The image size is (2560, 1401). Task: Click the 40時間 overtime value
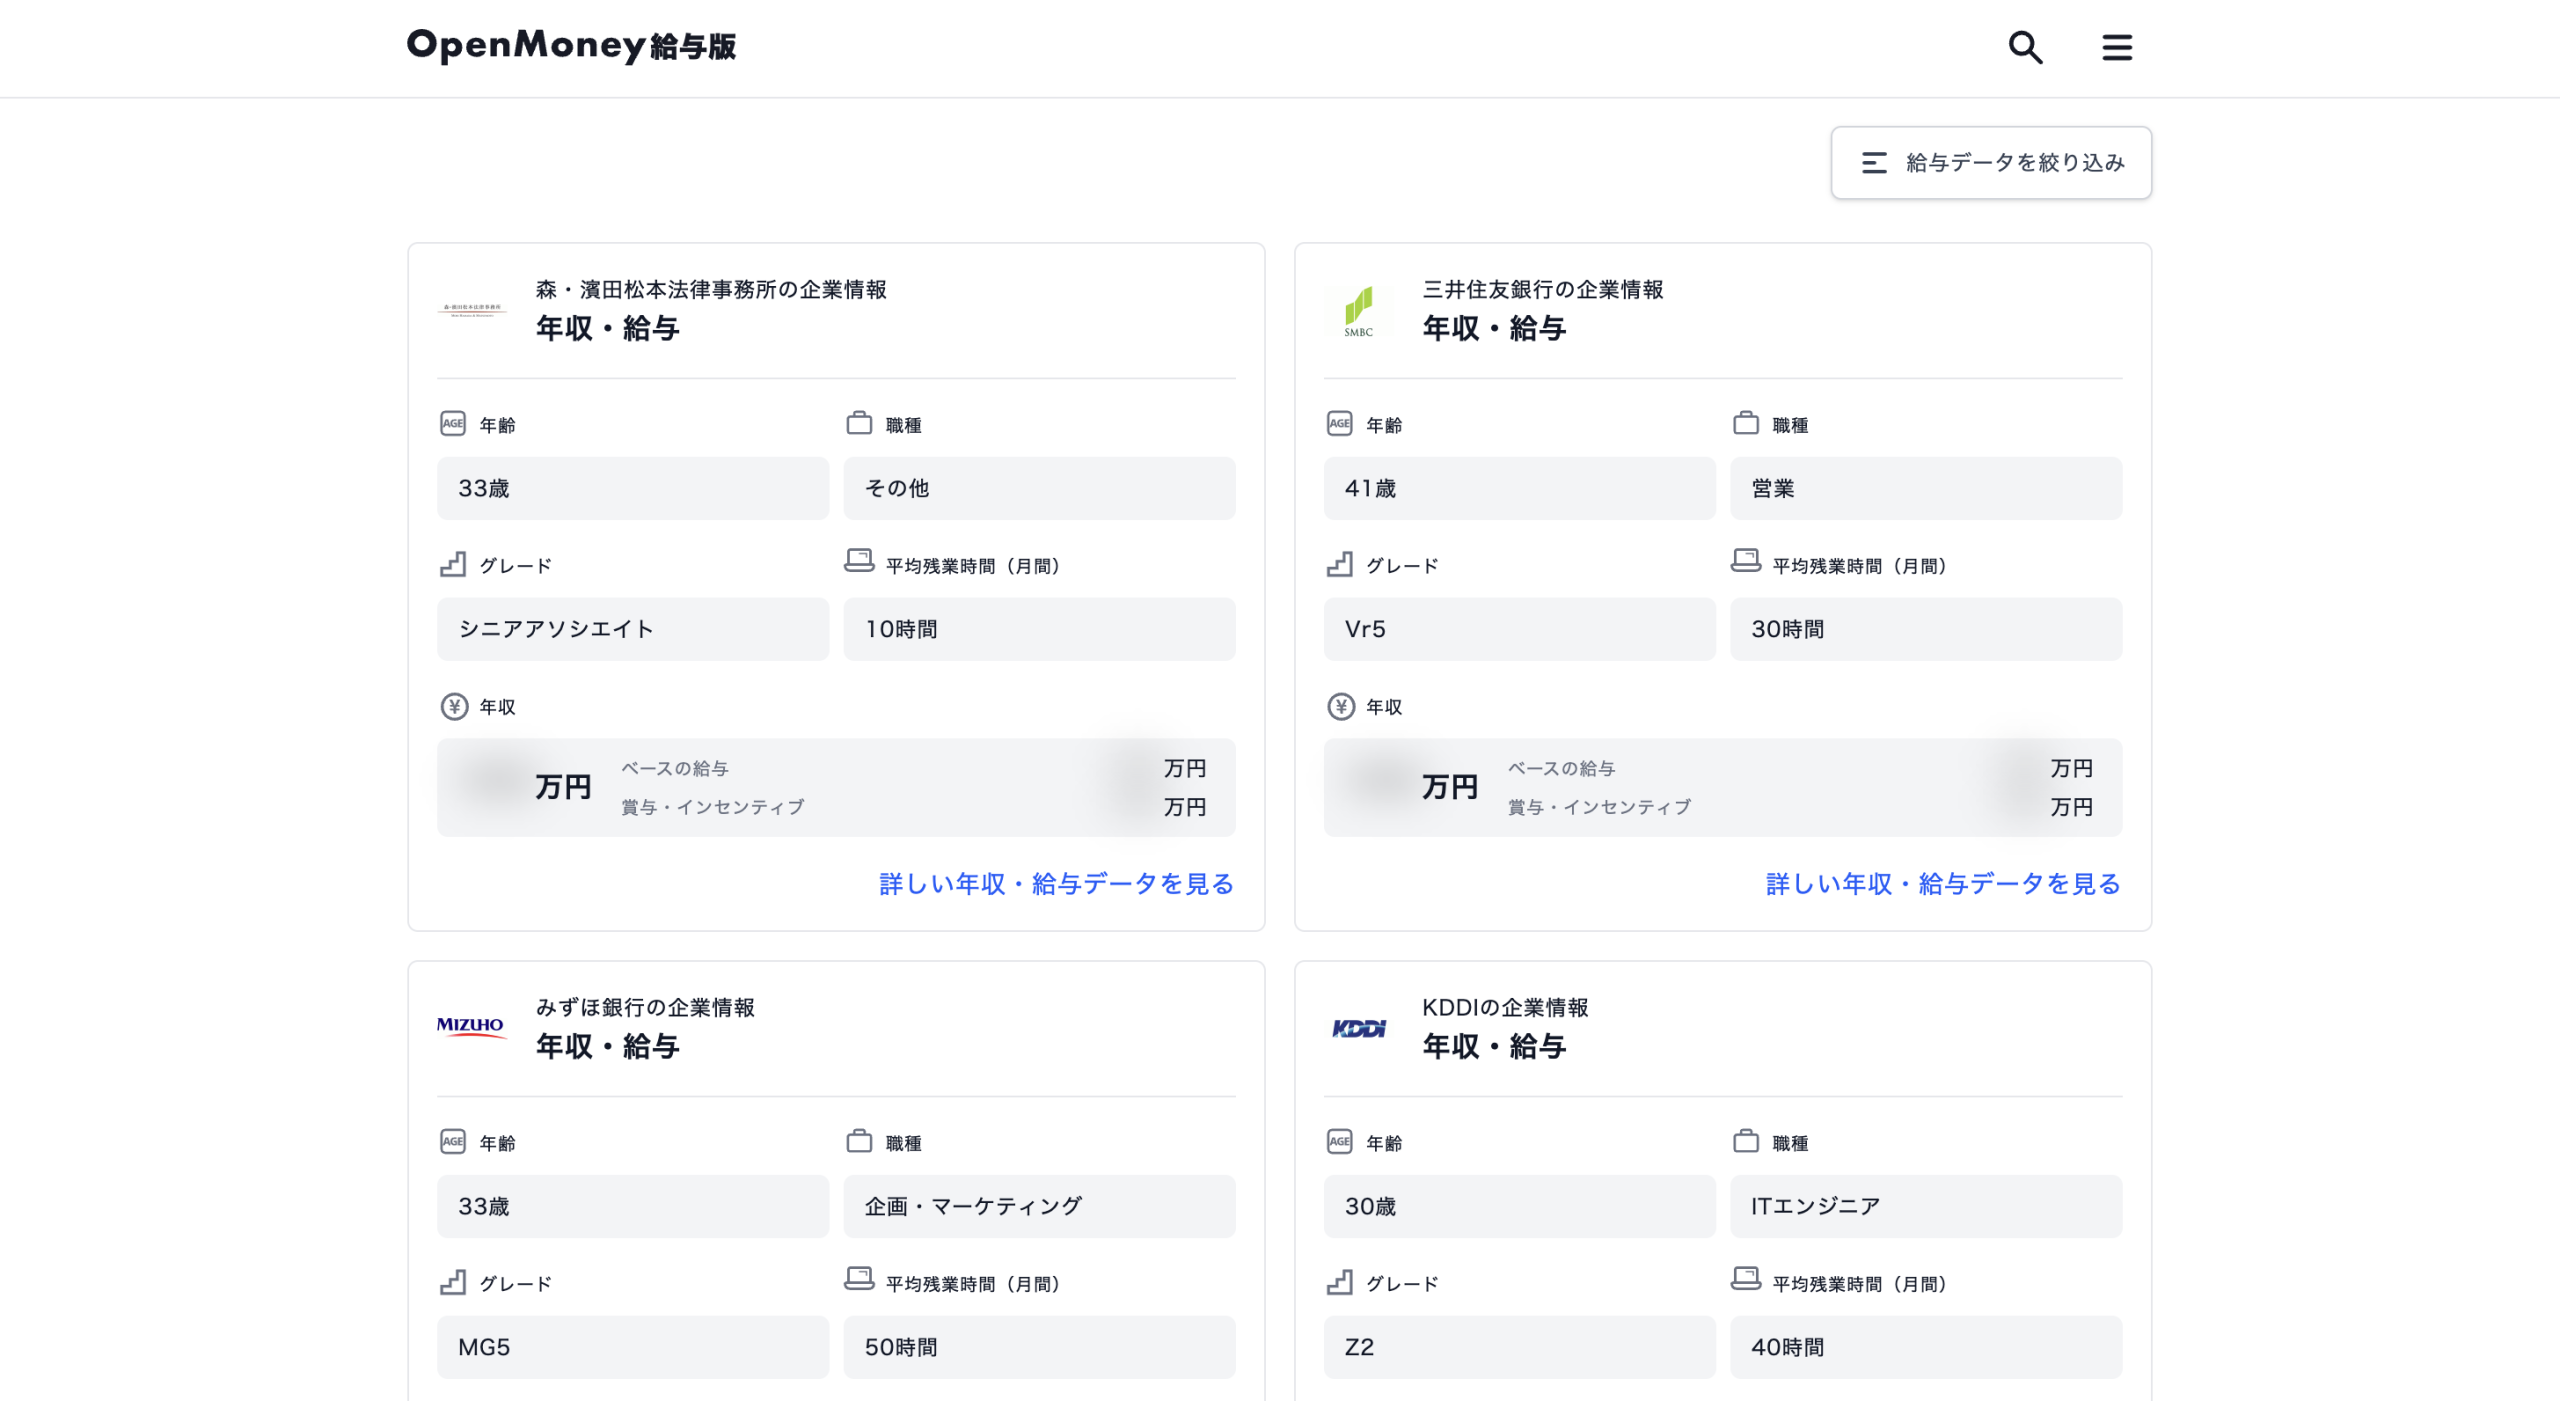pos(1927,1347)
